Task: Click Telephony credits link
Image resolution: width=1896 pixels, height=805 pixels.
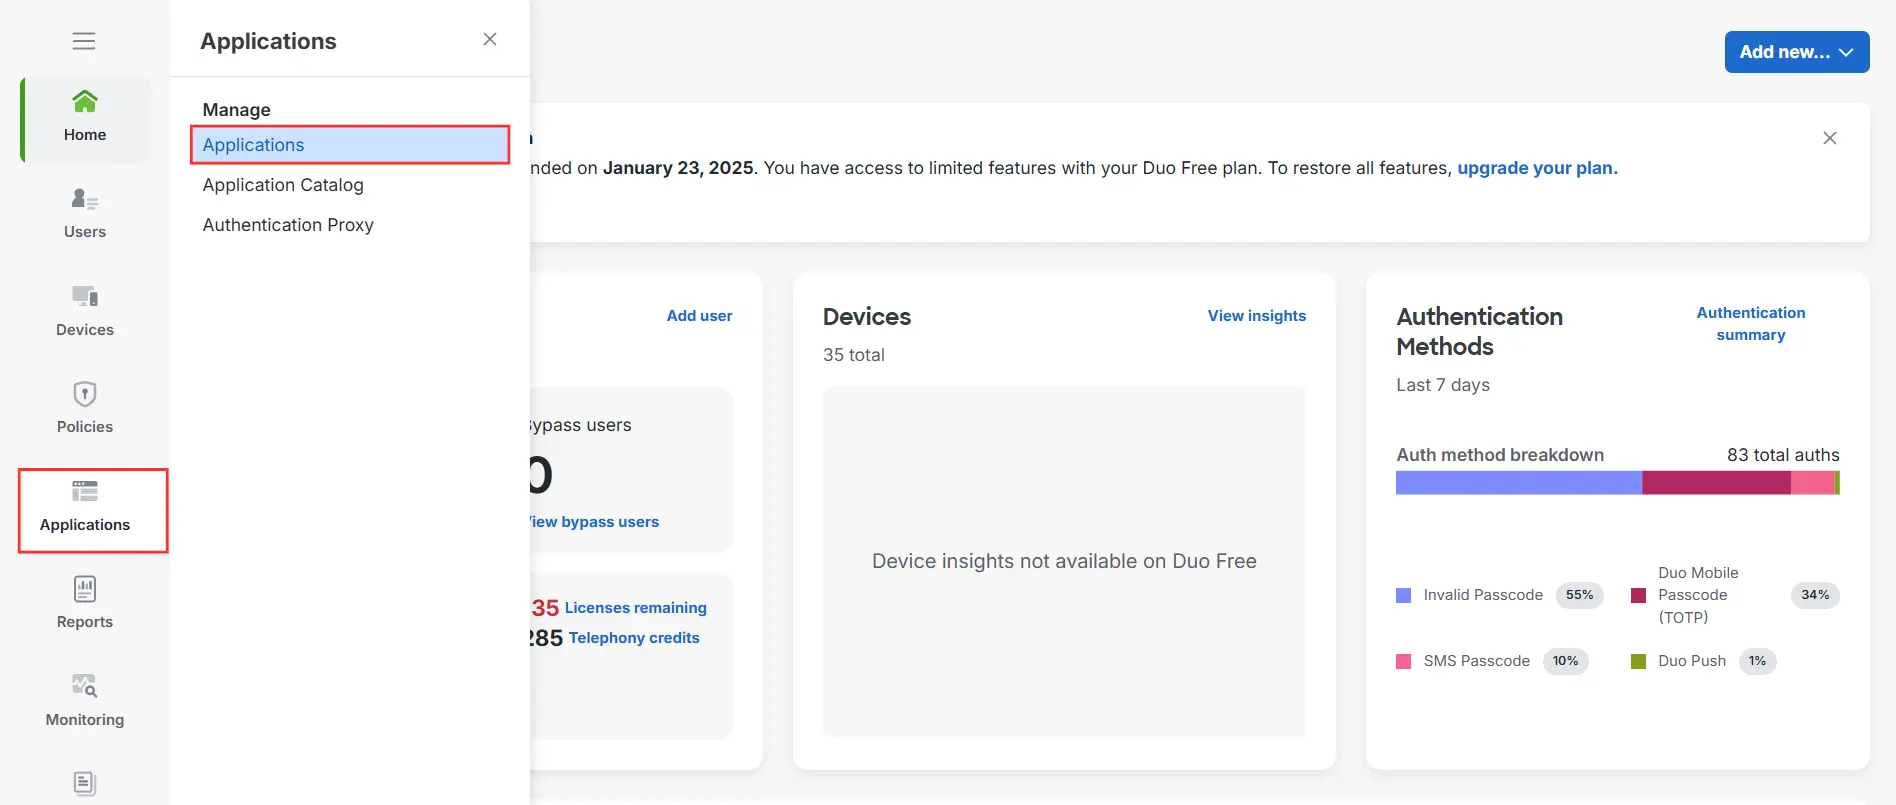Action: click(634, 638)
